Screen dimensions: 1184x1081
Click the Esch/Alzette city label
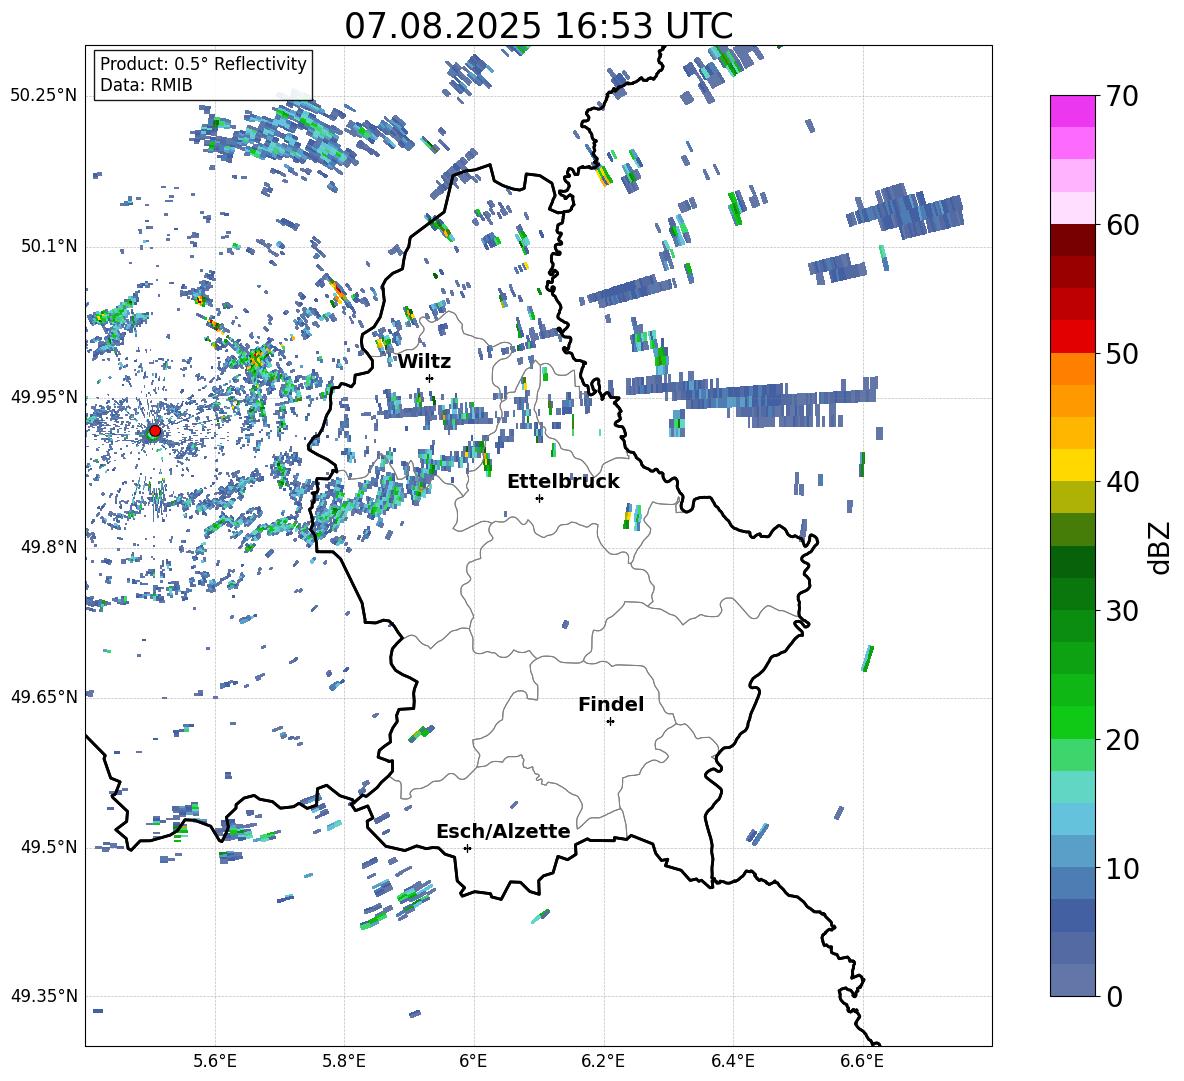(x=503, y=831)
